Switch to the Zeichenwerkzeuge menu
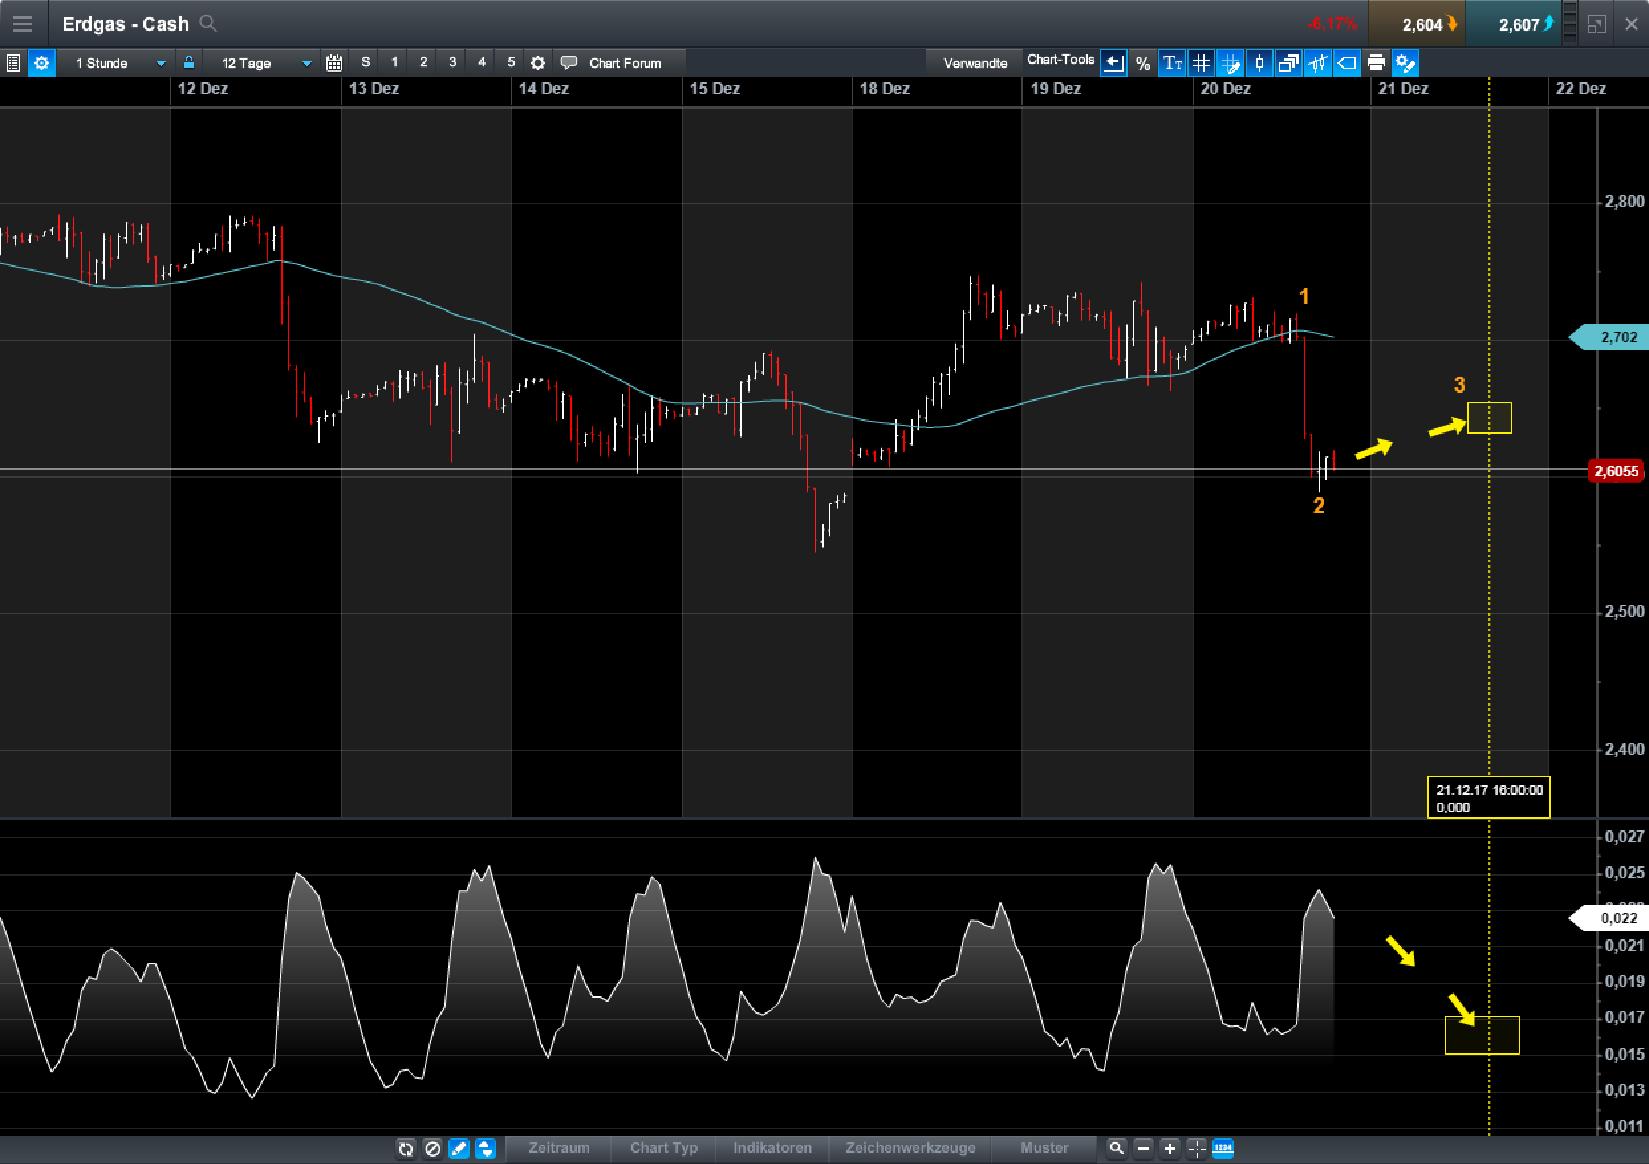The height and width of the screenshot is (1164, 1649). pos(911,1148)
